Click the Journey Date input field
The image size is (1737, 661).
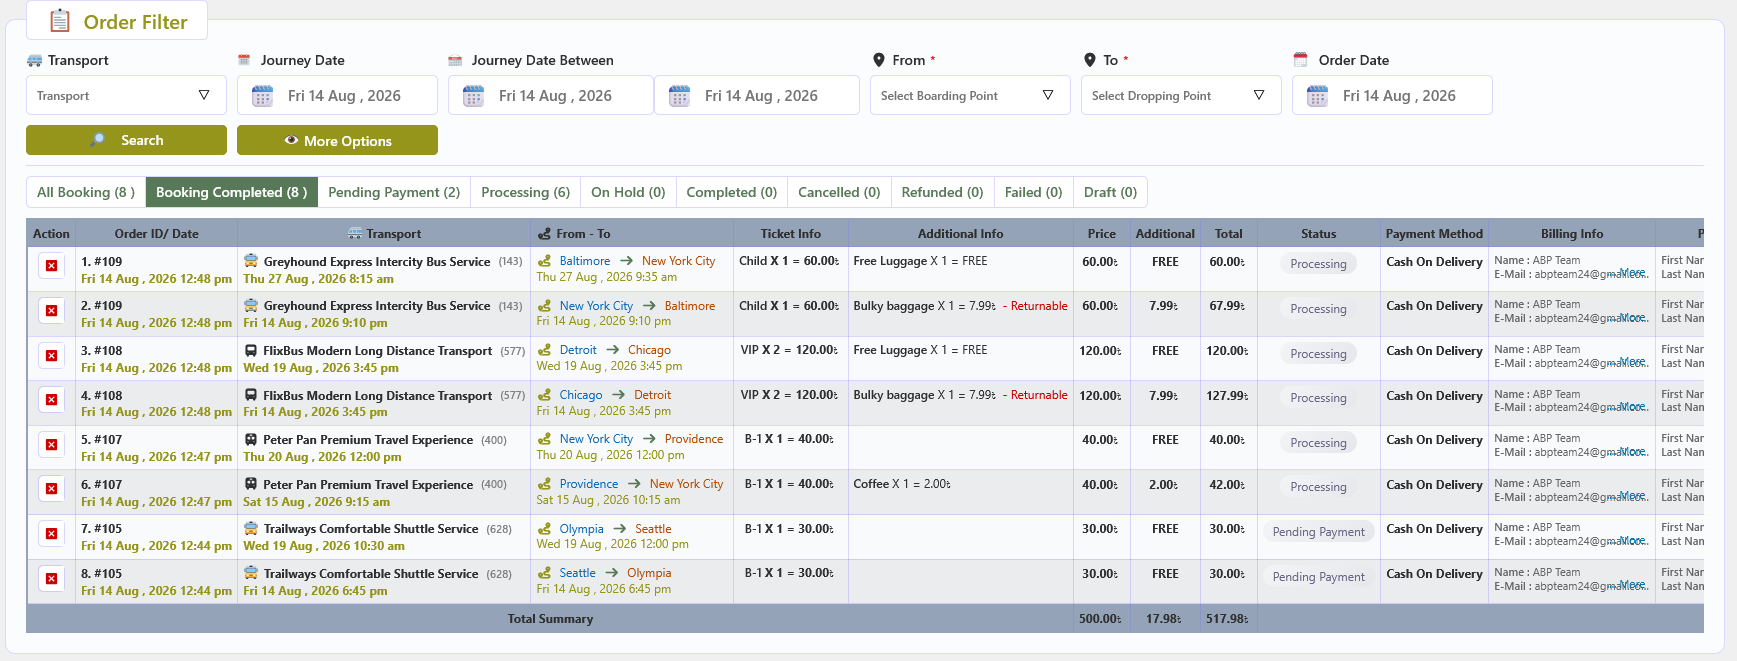coord(337,96)
